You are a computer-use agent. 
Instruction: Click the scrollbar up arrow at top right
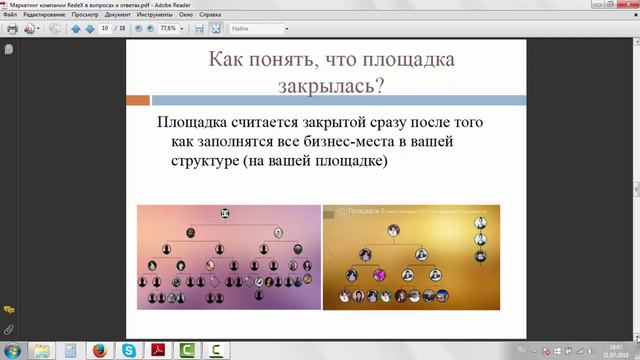point(636,41)
